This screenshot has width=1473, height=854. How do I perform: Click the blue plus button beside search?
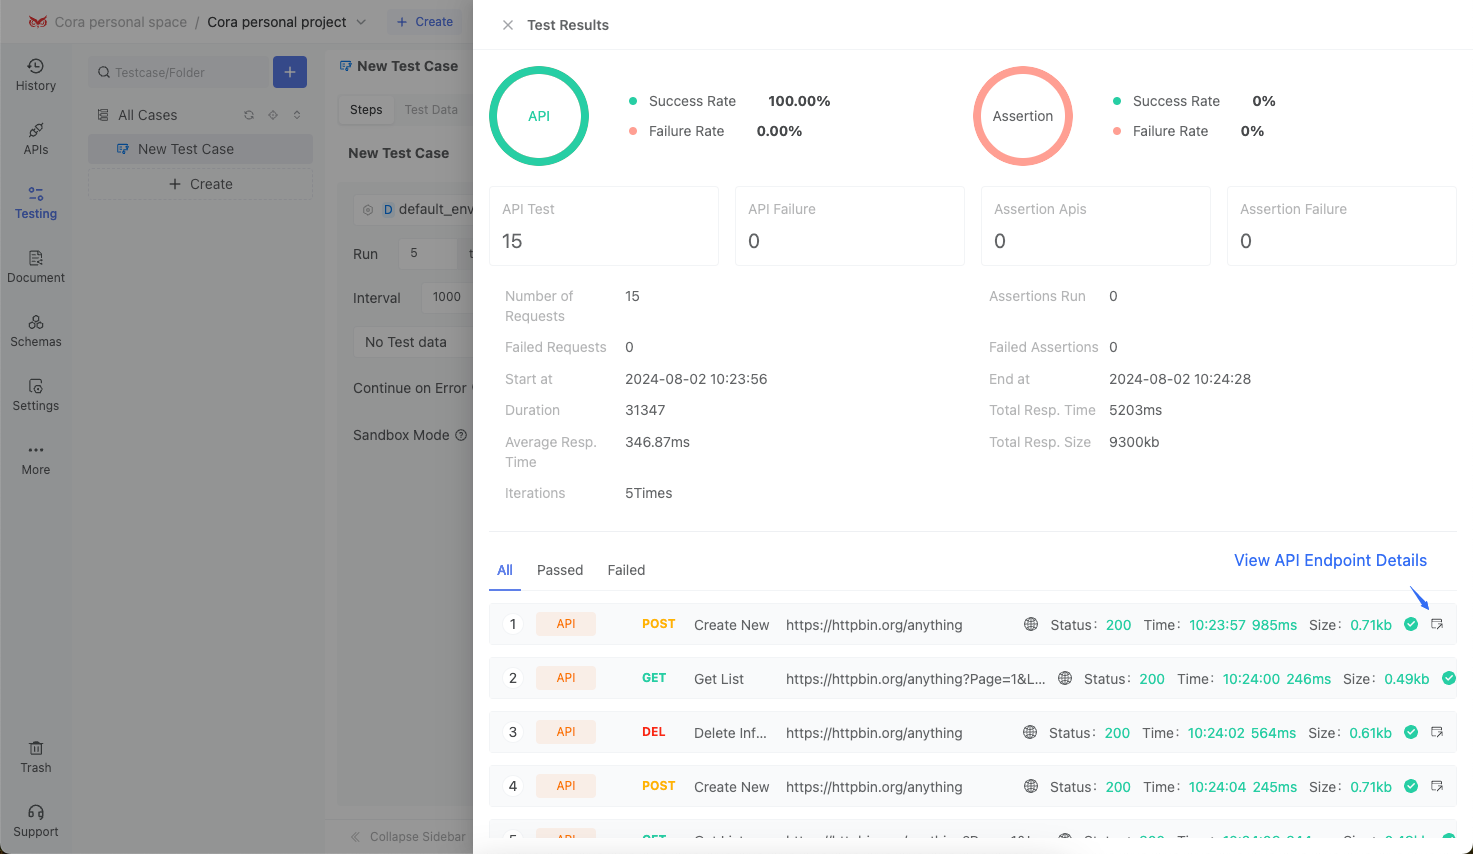[x=290, y=72]
